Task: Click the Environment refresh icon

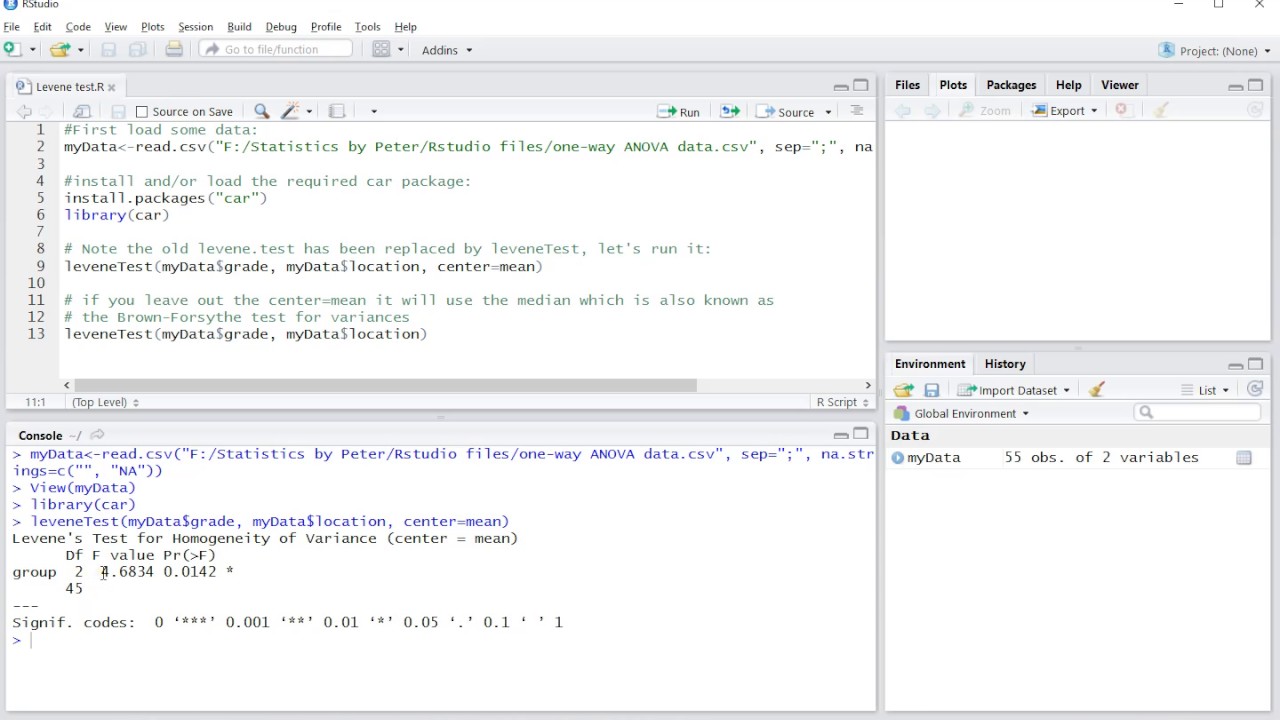Action: (x=1255, y=389)
